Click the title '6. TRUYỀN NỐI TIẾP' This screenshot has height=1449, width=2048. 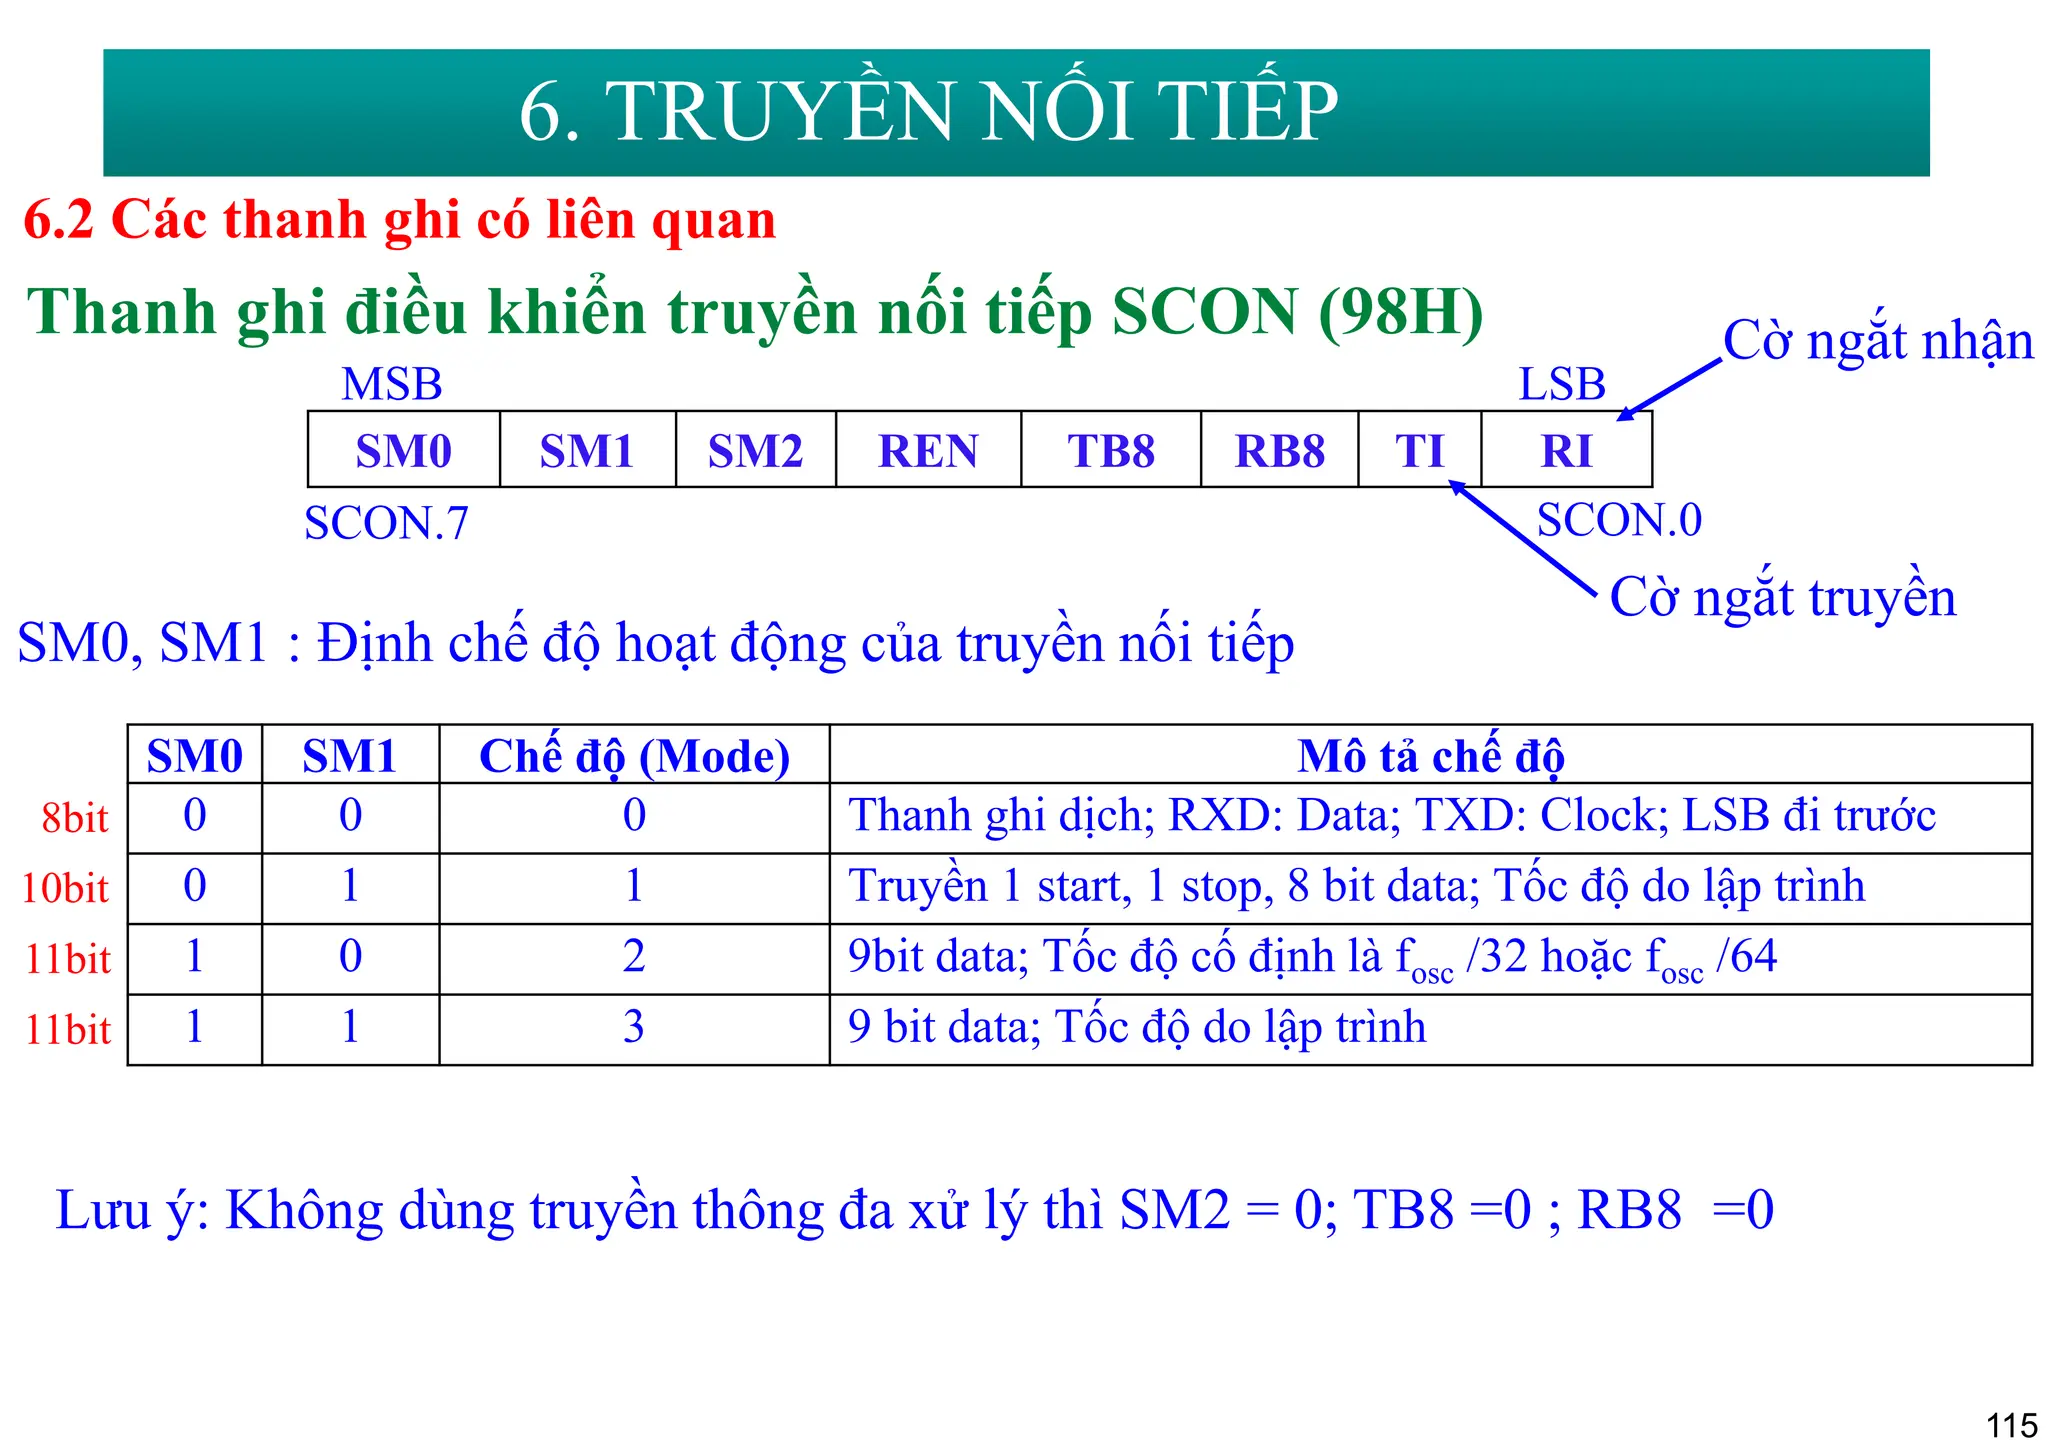[928, 110]
